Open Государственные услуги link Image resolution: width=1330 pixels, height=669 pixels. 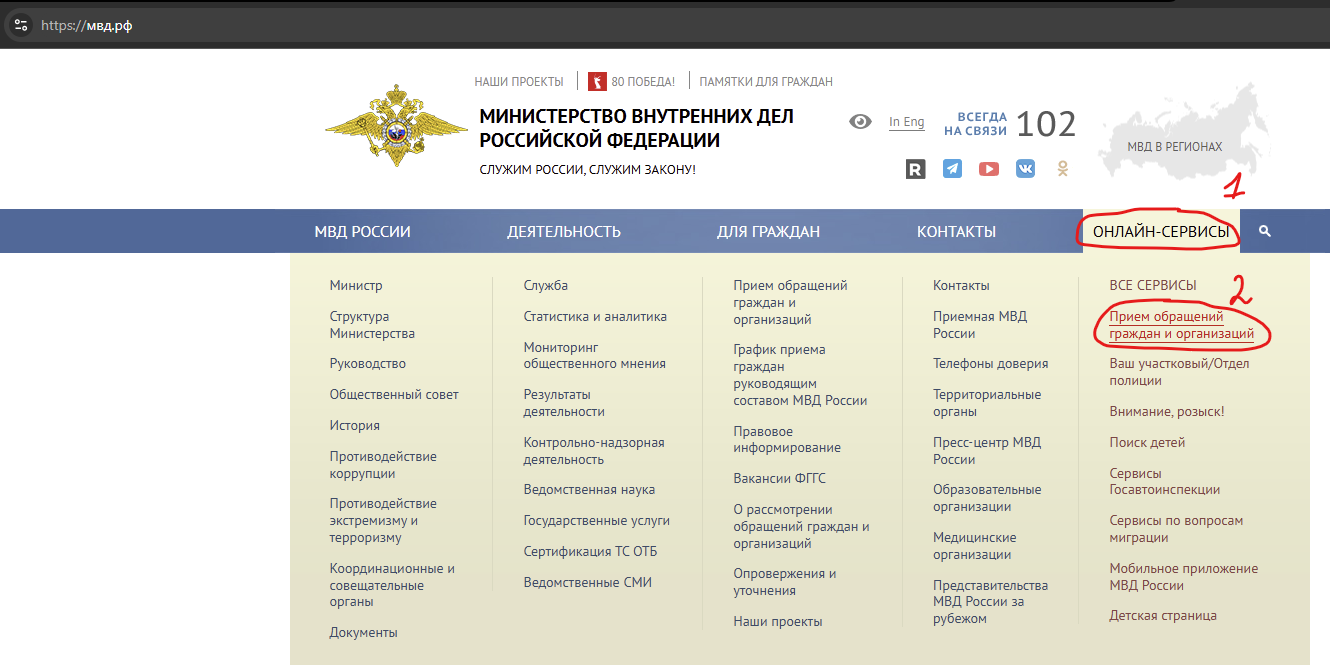[597, 520]
